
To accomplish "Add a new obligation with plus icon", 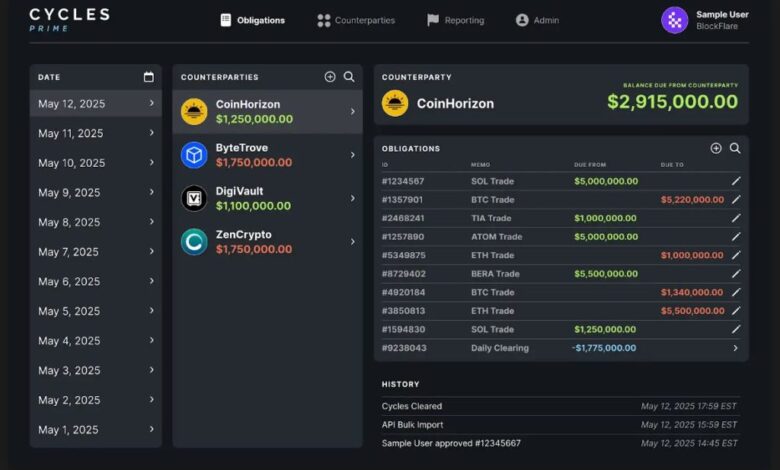I will pos(716,148).
